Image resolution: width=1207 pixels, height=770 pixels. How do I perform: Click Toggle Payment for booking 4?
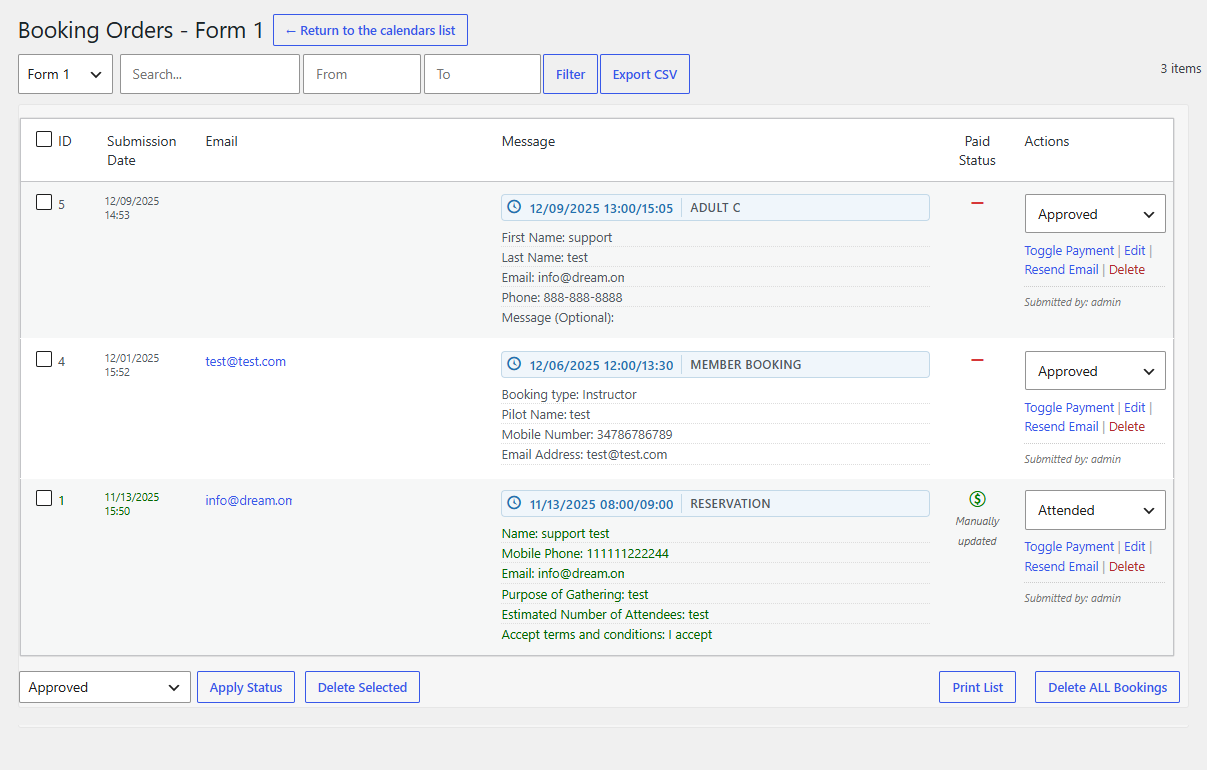pyautogui.click(x=1068, y=408)
